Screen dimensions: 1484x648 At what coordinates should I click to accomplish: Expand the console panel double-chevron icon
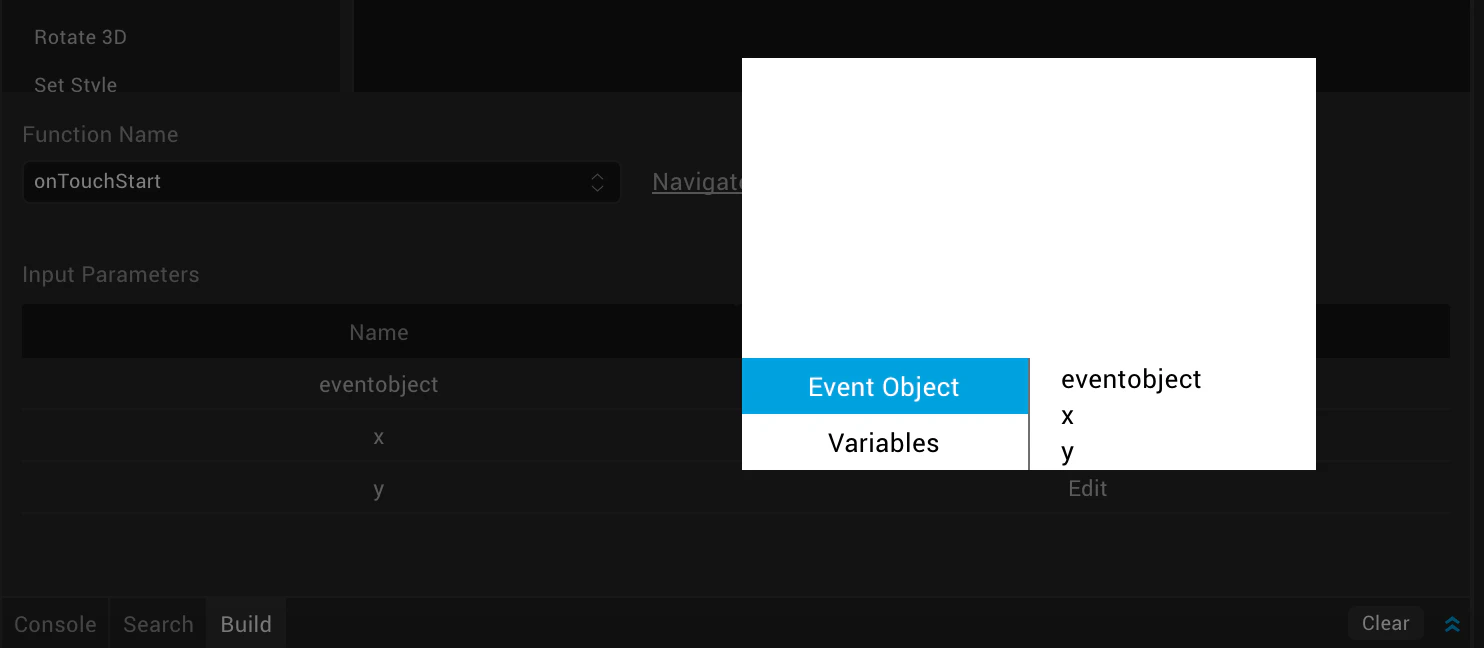(1452, 624)
